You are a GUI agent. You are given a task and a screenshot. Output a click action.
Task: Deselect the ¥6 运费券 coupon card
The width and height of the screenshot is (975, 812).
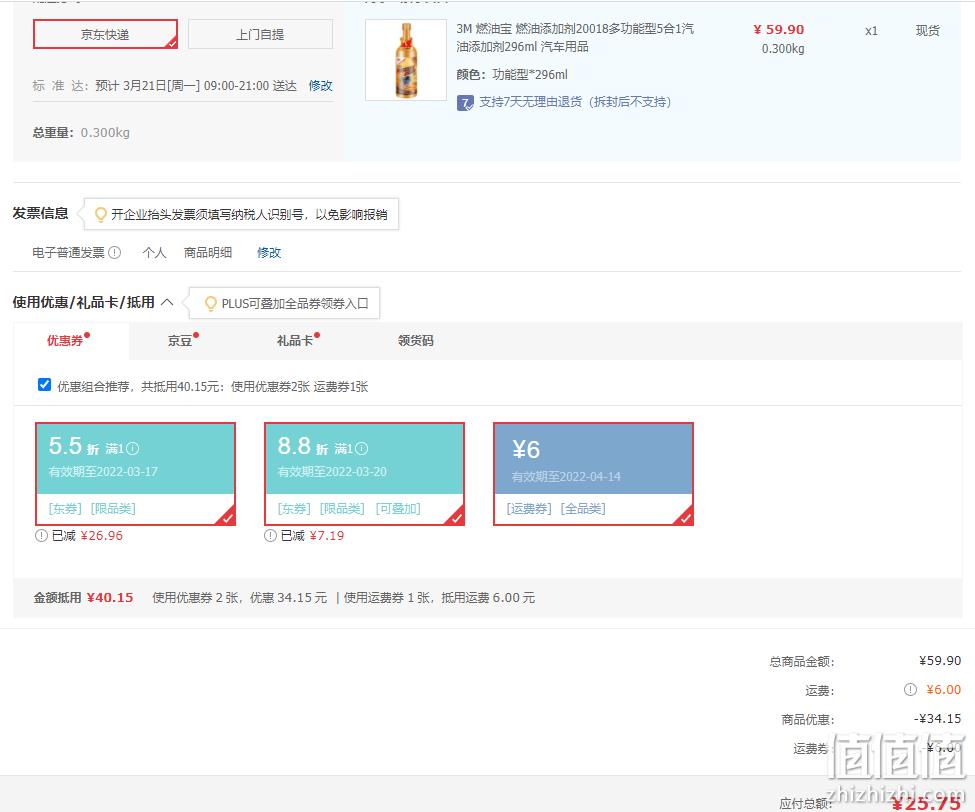point(593,474)
